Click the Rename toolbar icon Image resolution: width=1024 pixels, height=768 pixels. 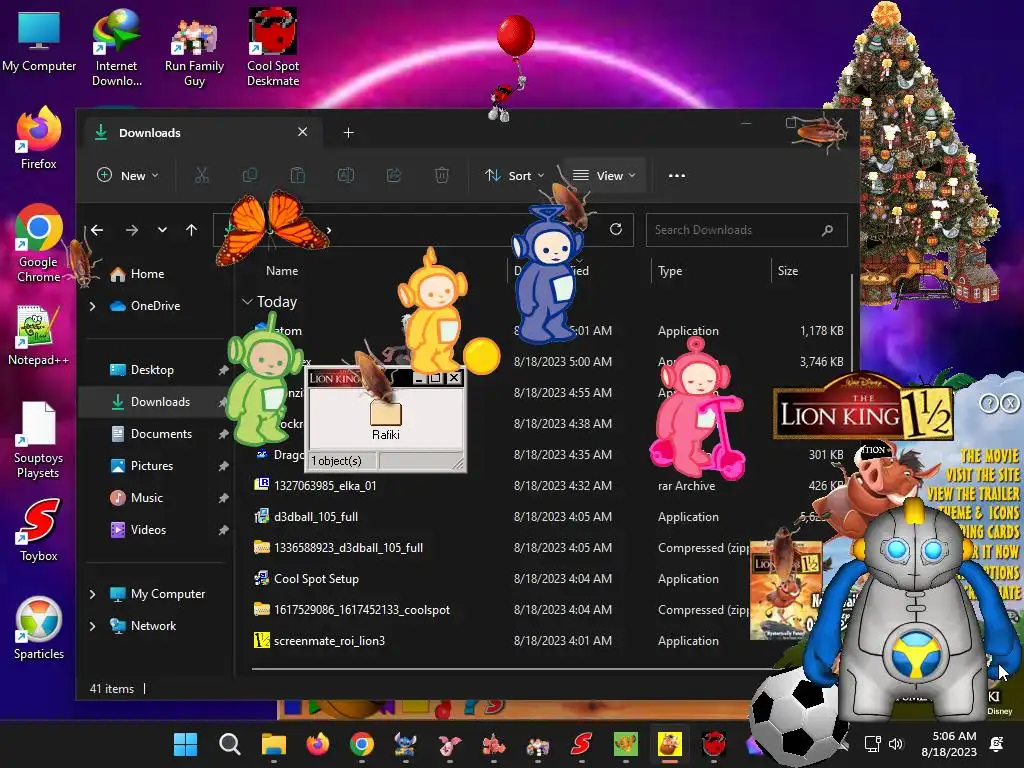[x=345, y=175]
